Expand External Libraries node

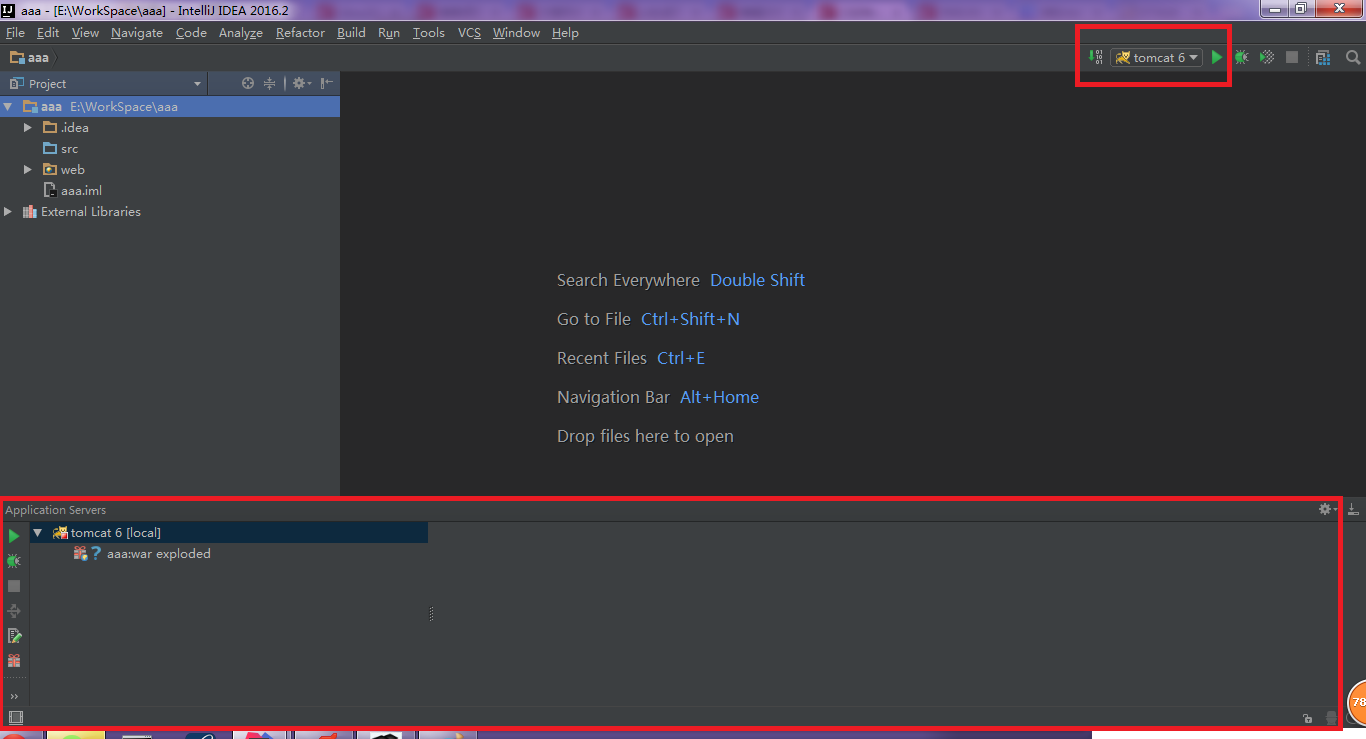point(8,211)
